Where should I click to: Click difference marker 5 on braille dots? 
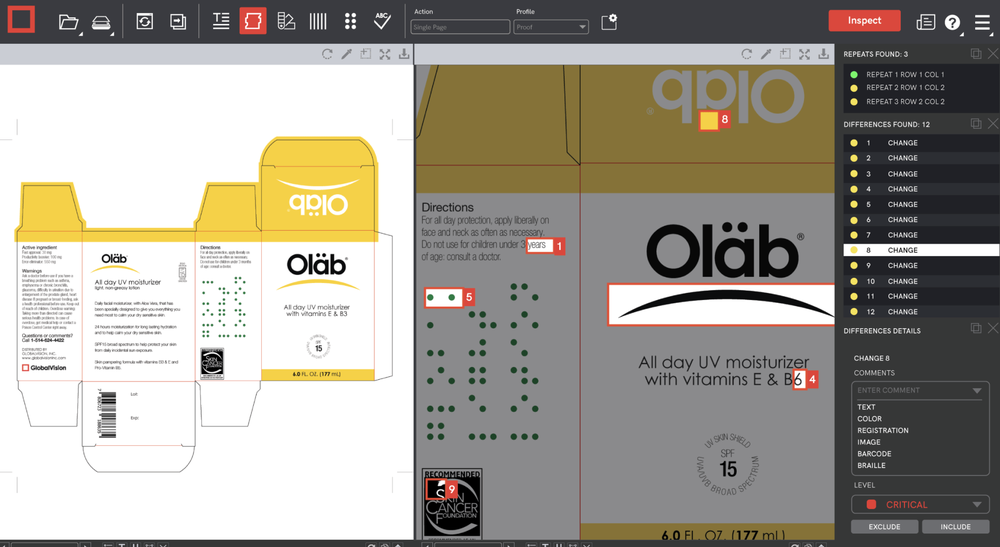tap(469, 297)
